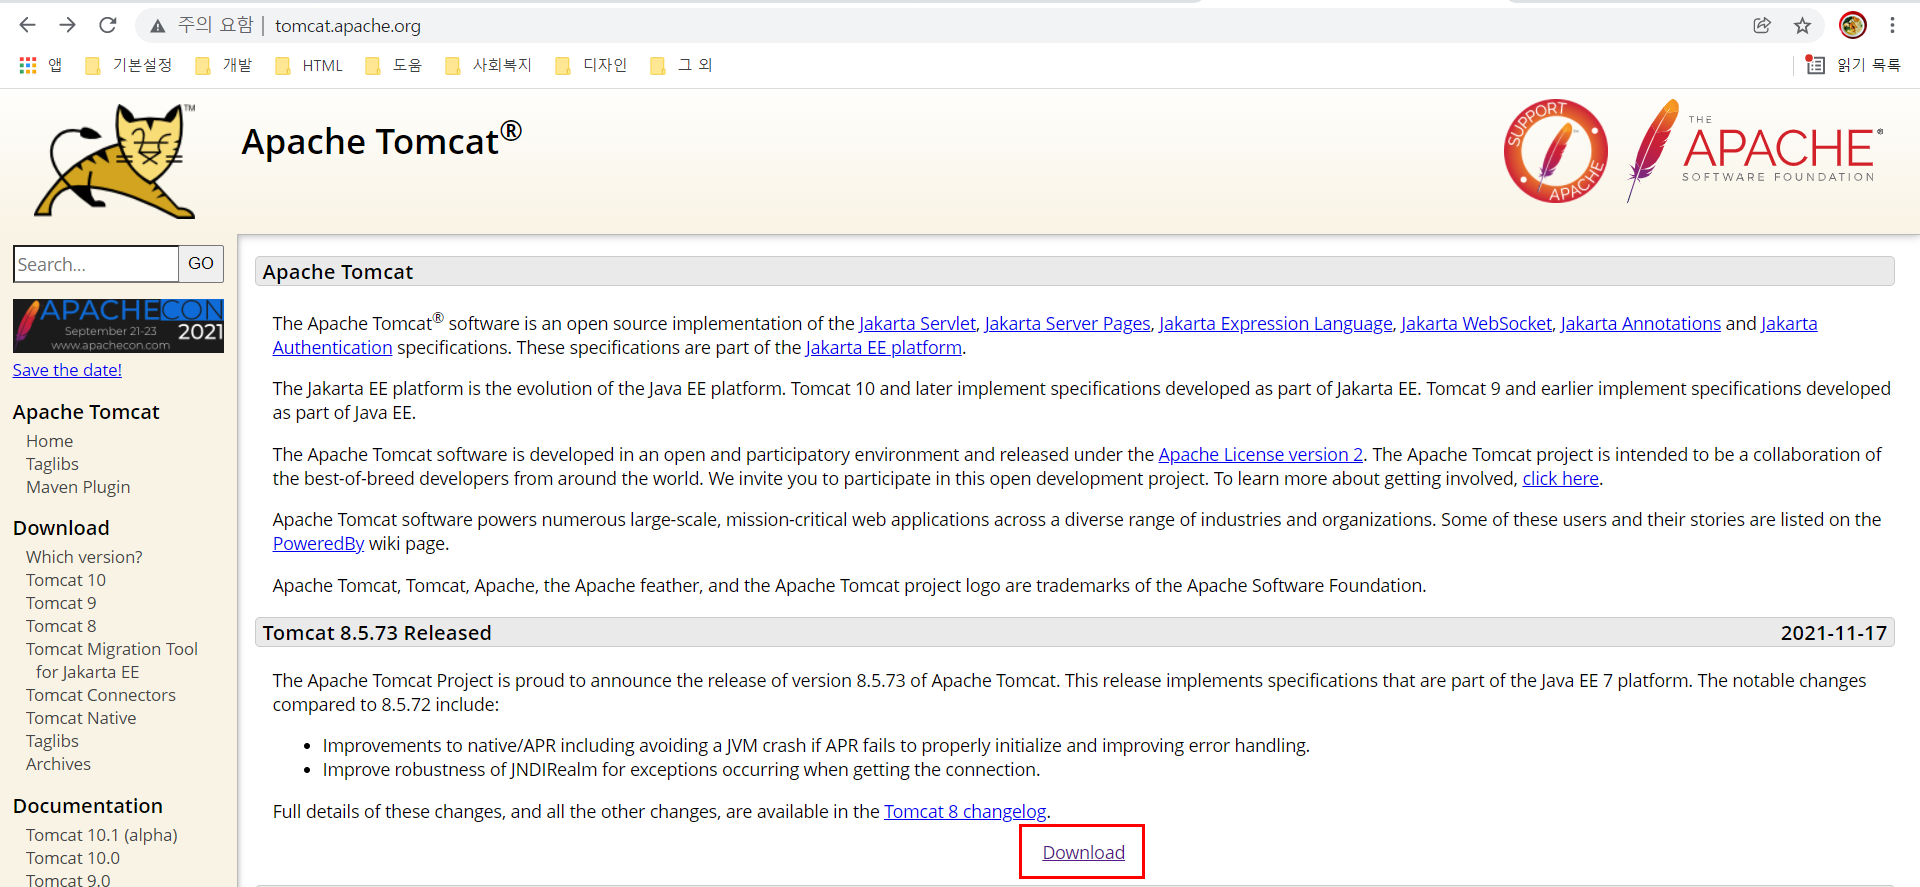Open the Tomcat 10 download link
The height and width of the screenshot is (887, 1920).
[66, 580]
